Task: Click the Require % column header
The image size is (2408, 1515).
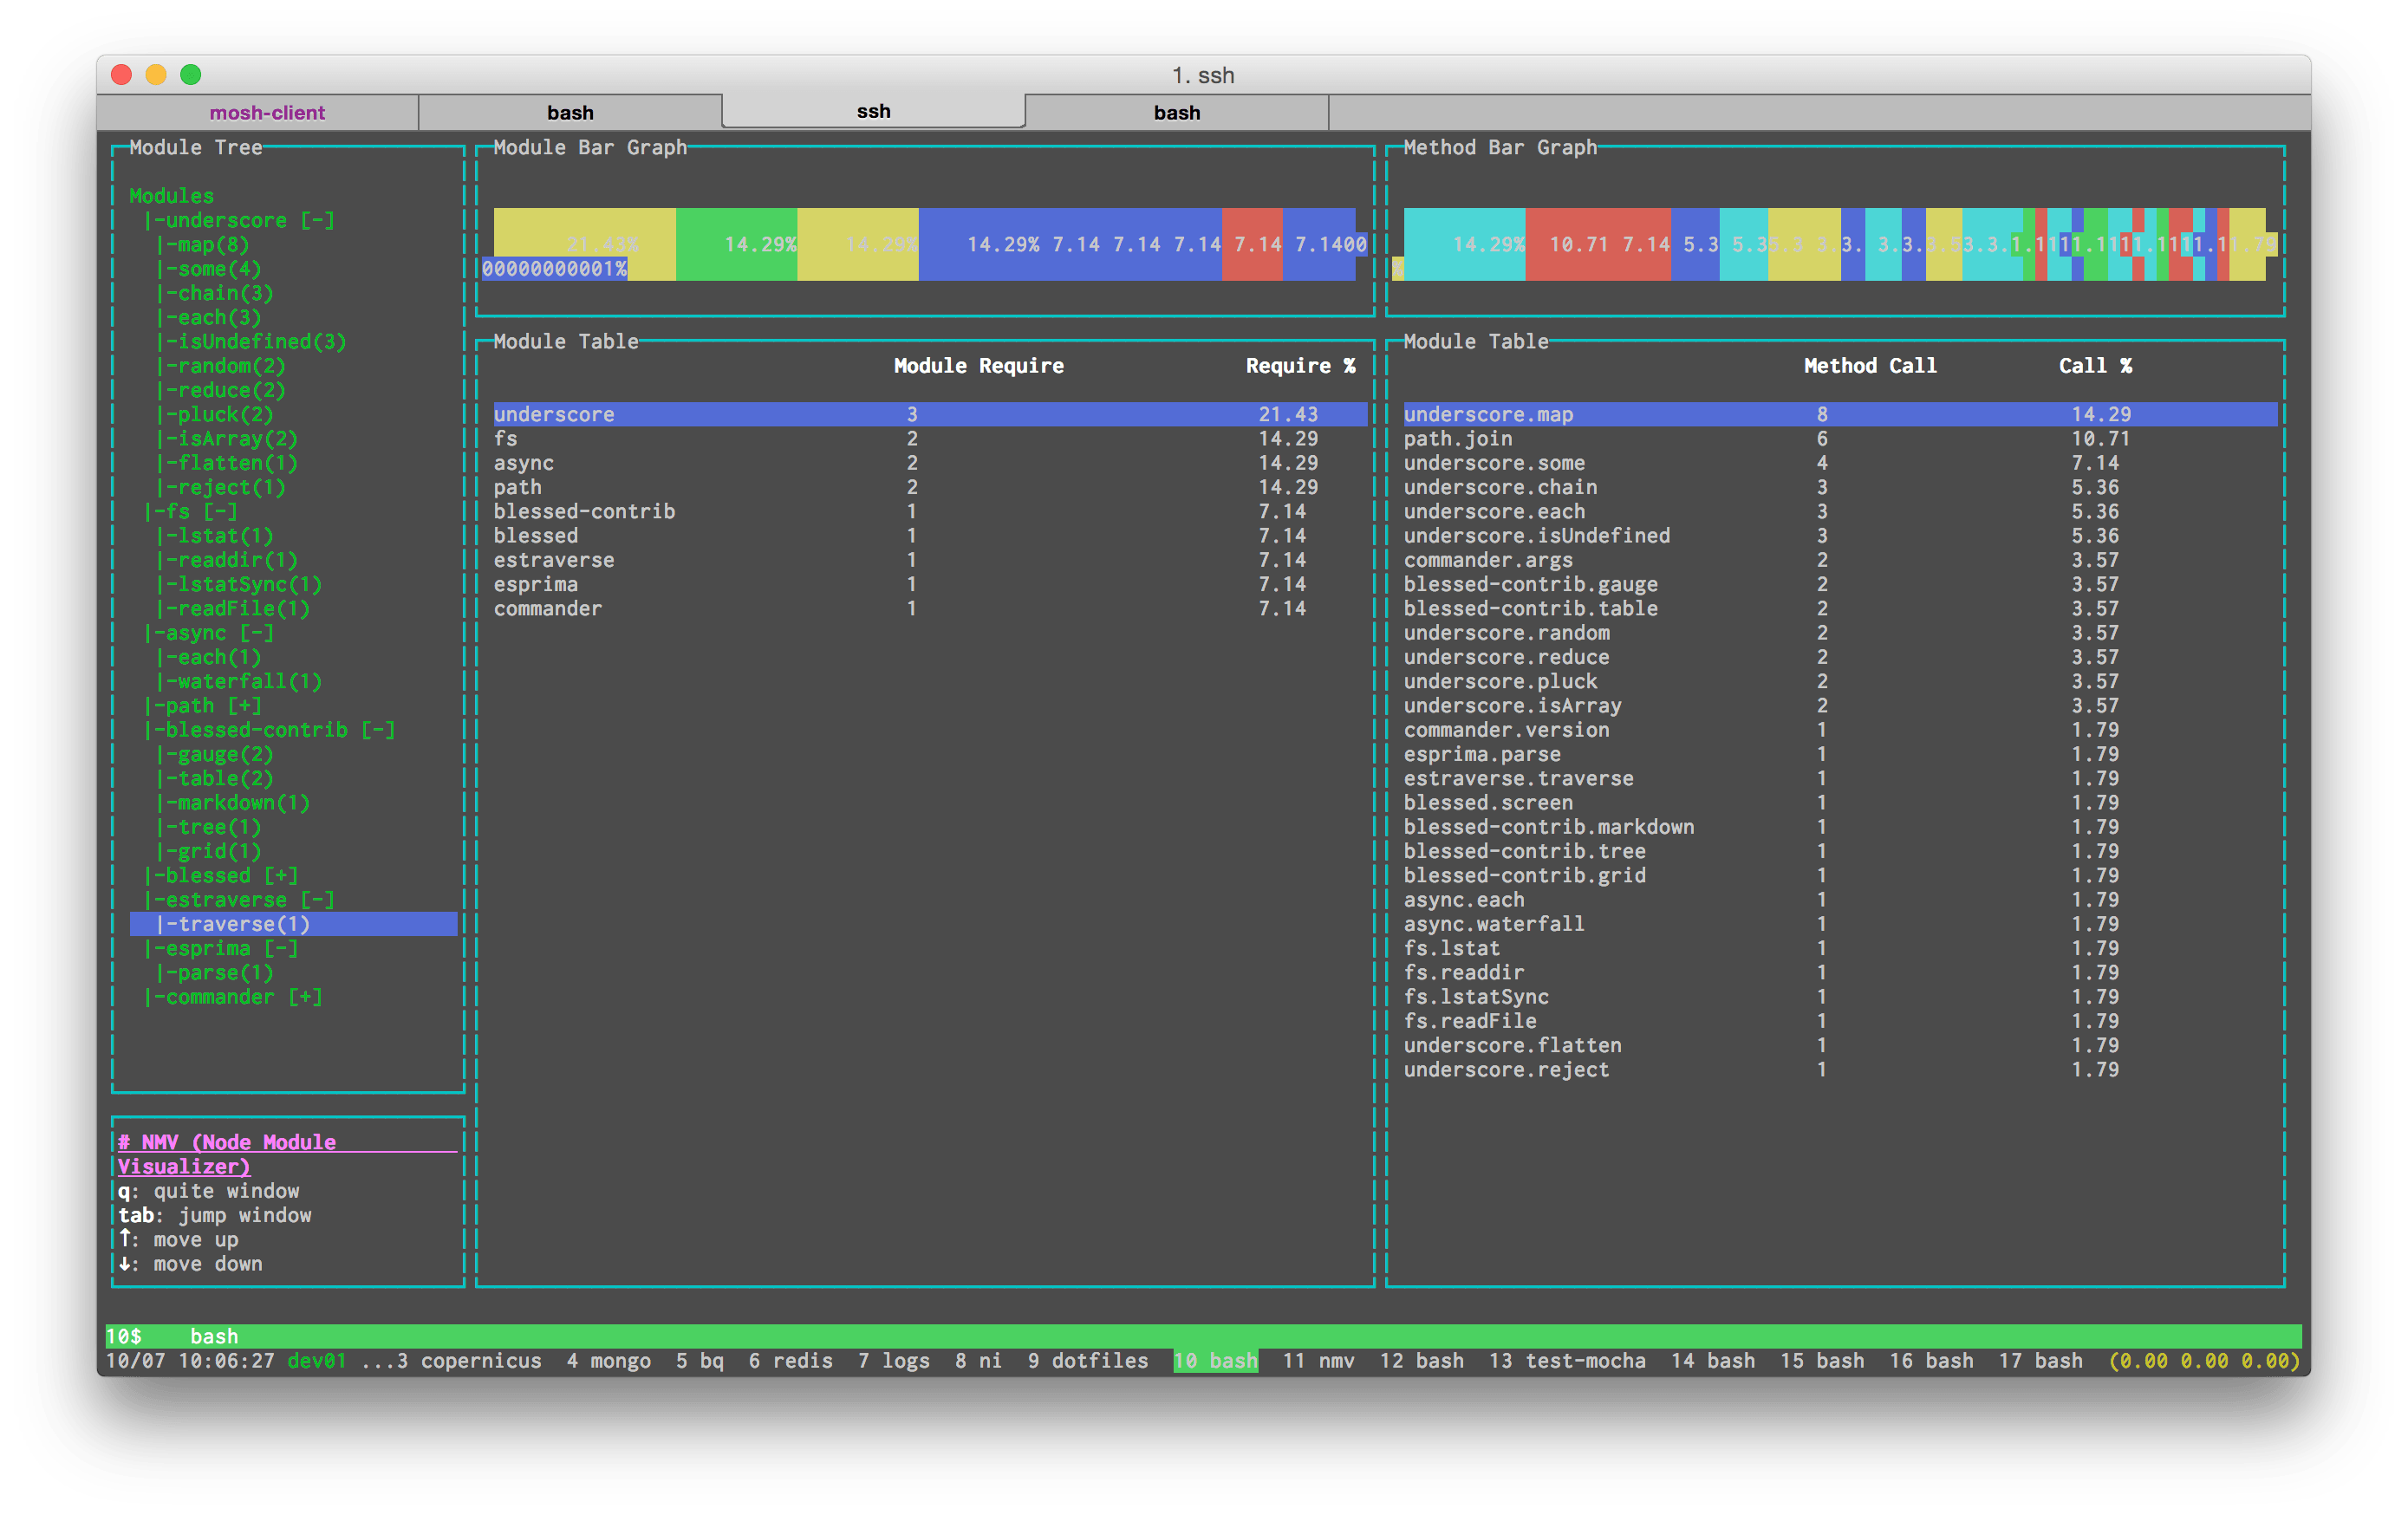Action: click(x=1300, y=366)
